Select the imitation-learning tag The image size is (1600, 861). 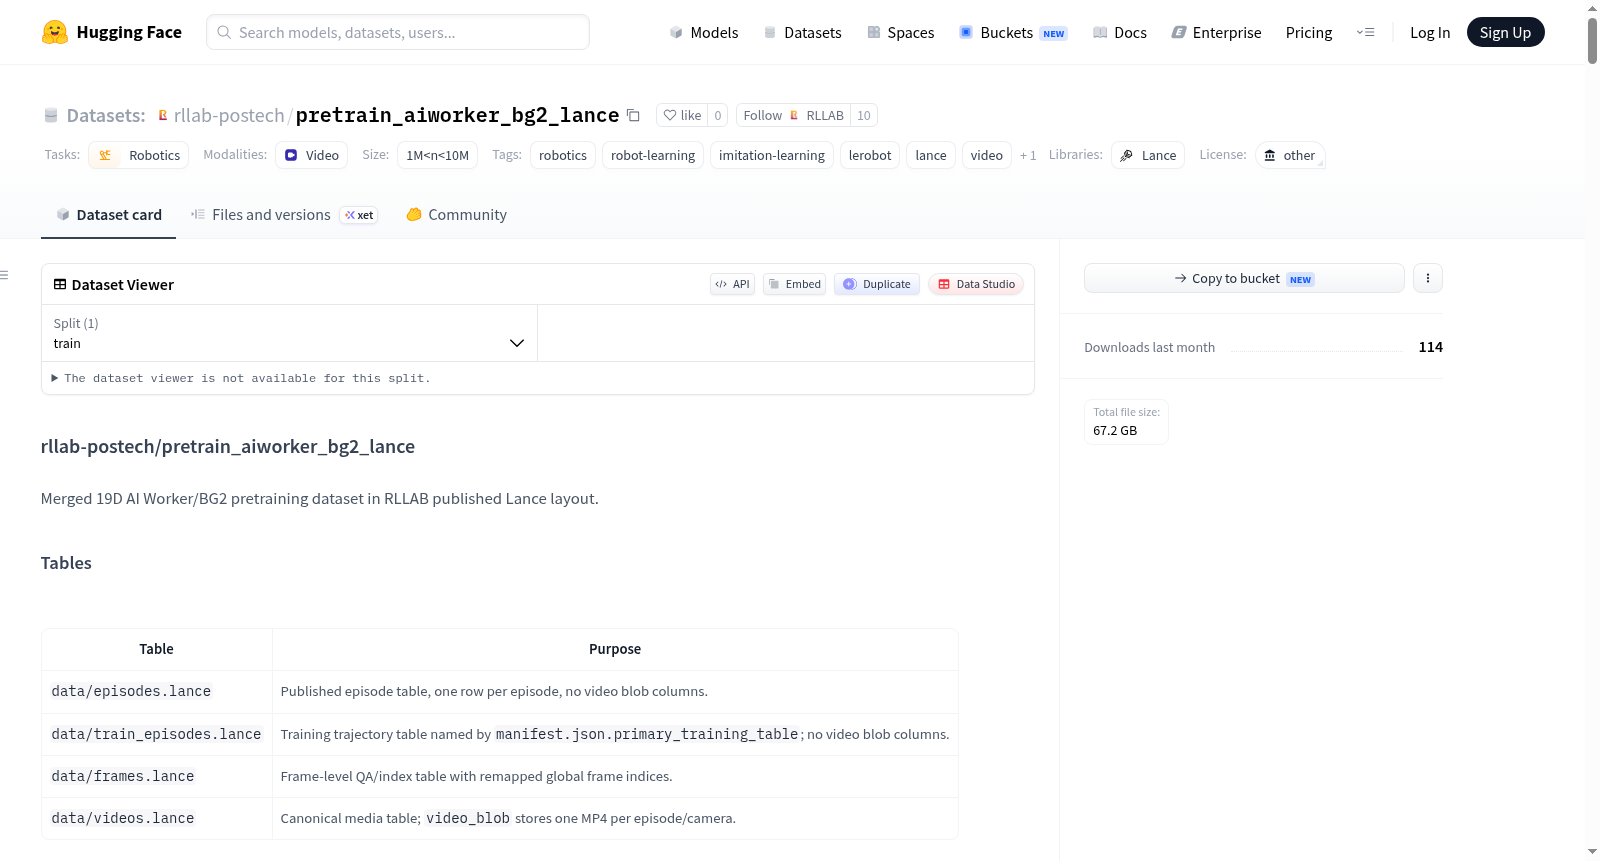point(772,155)
